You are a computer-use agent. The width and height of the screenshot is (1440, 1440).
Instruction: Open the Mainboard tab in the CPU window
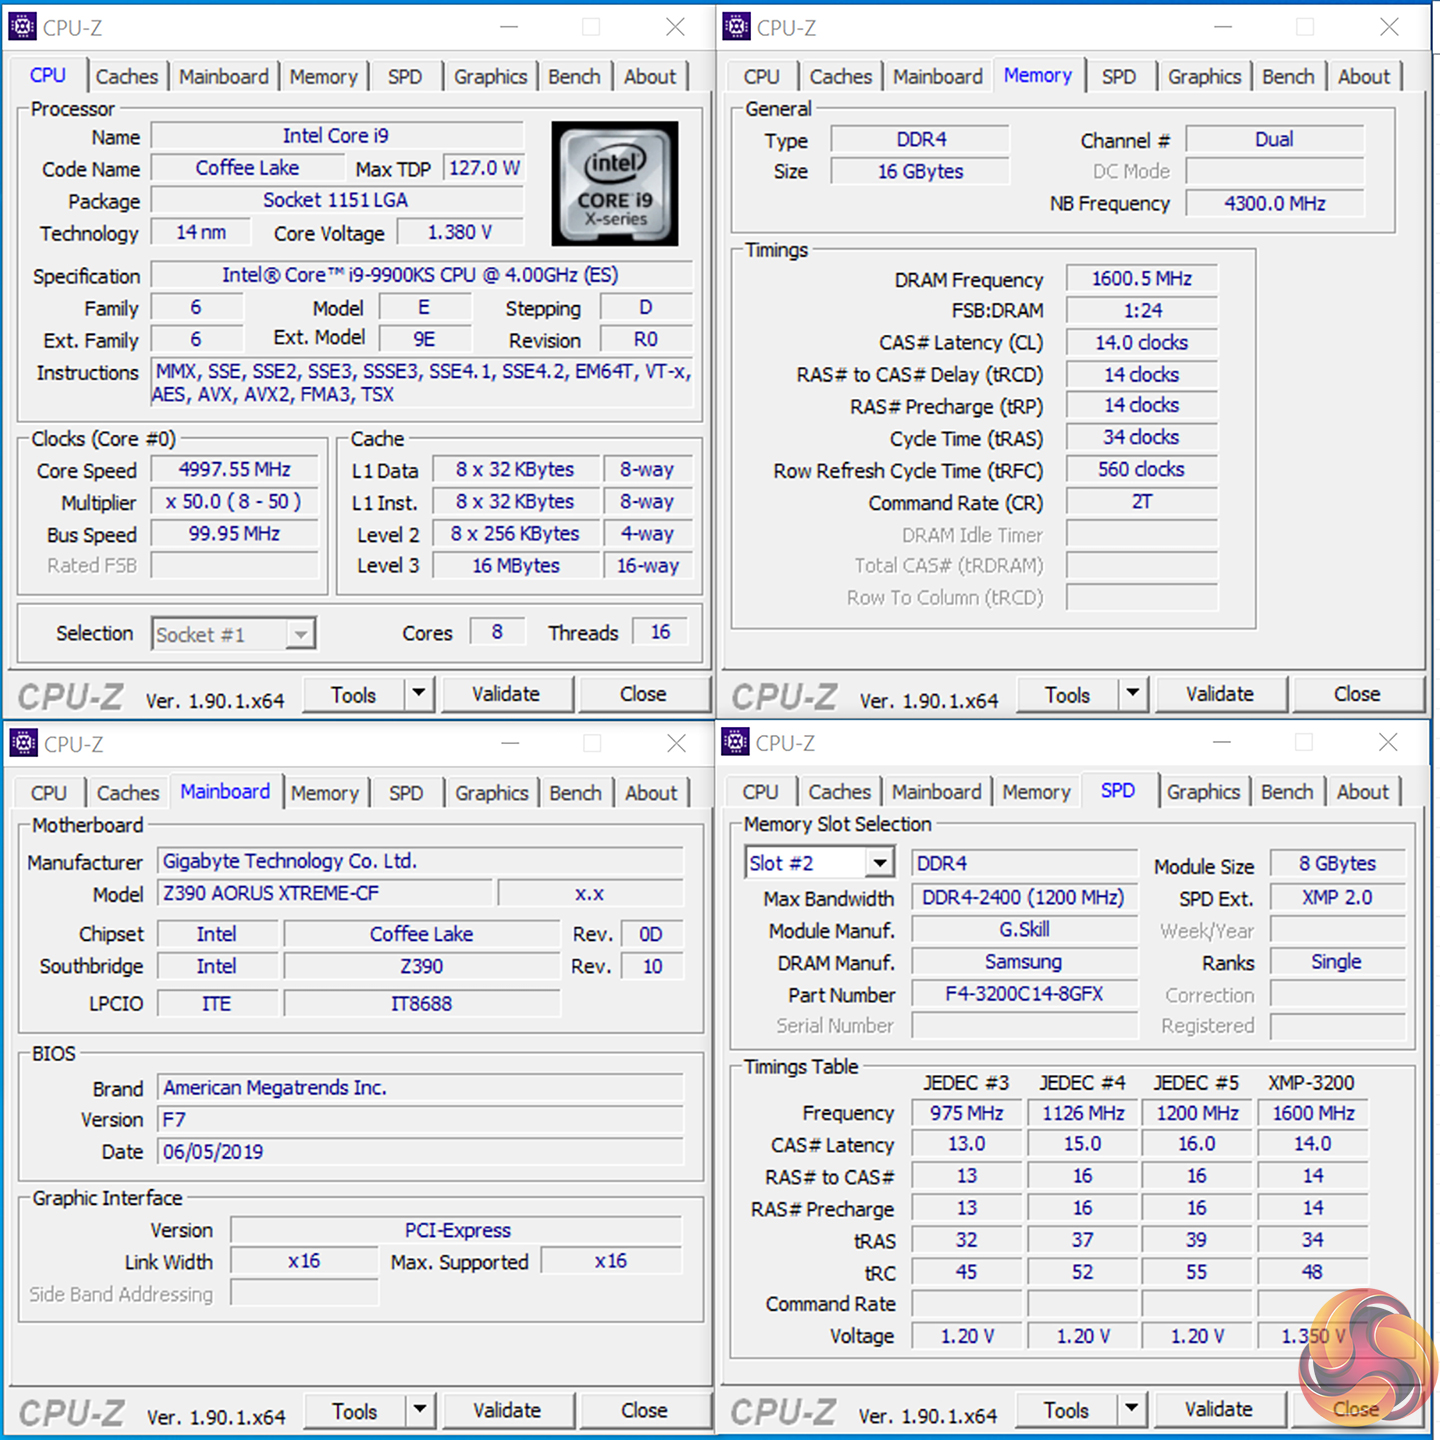coord(224,77)
